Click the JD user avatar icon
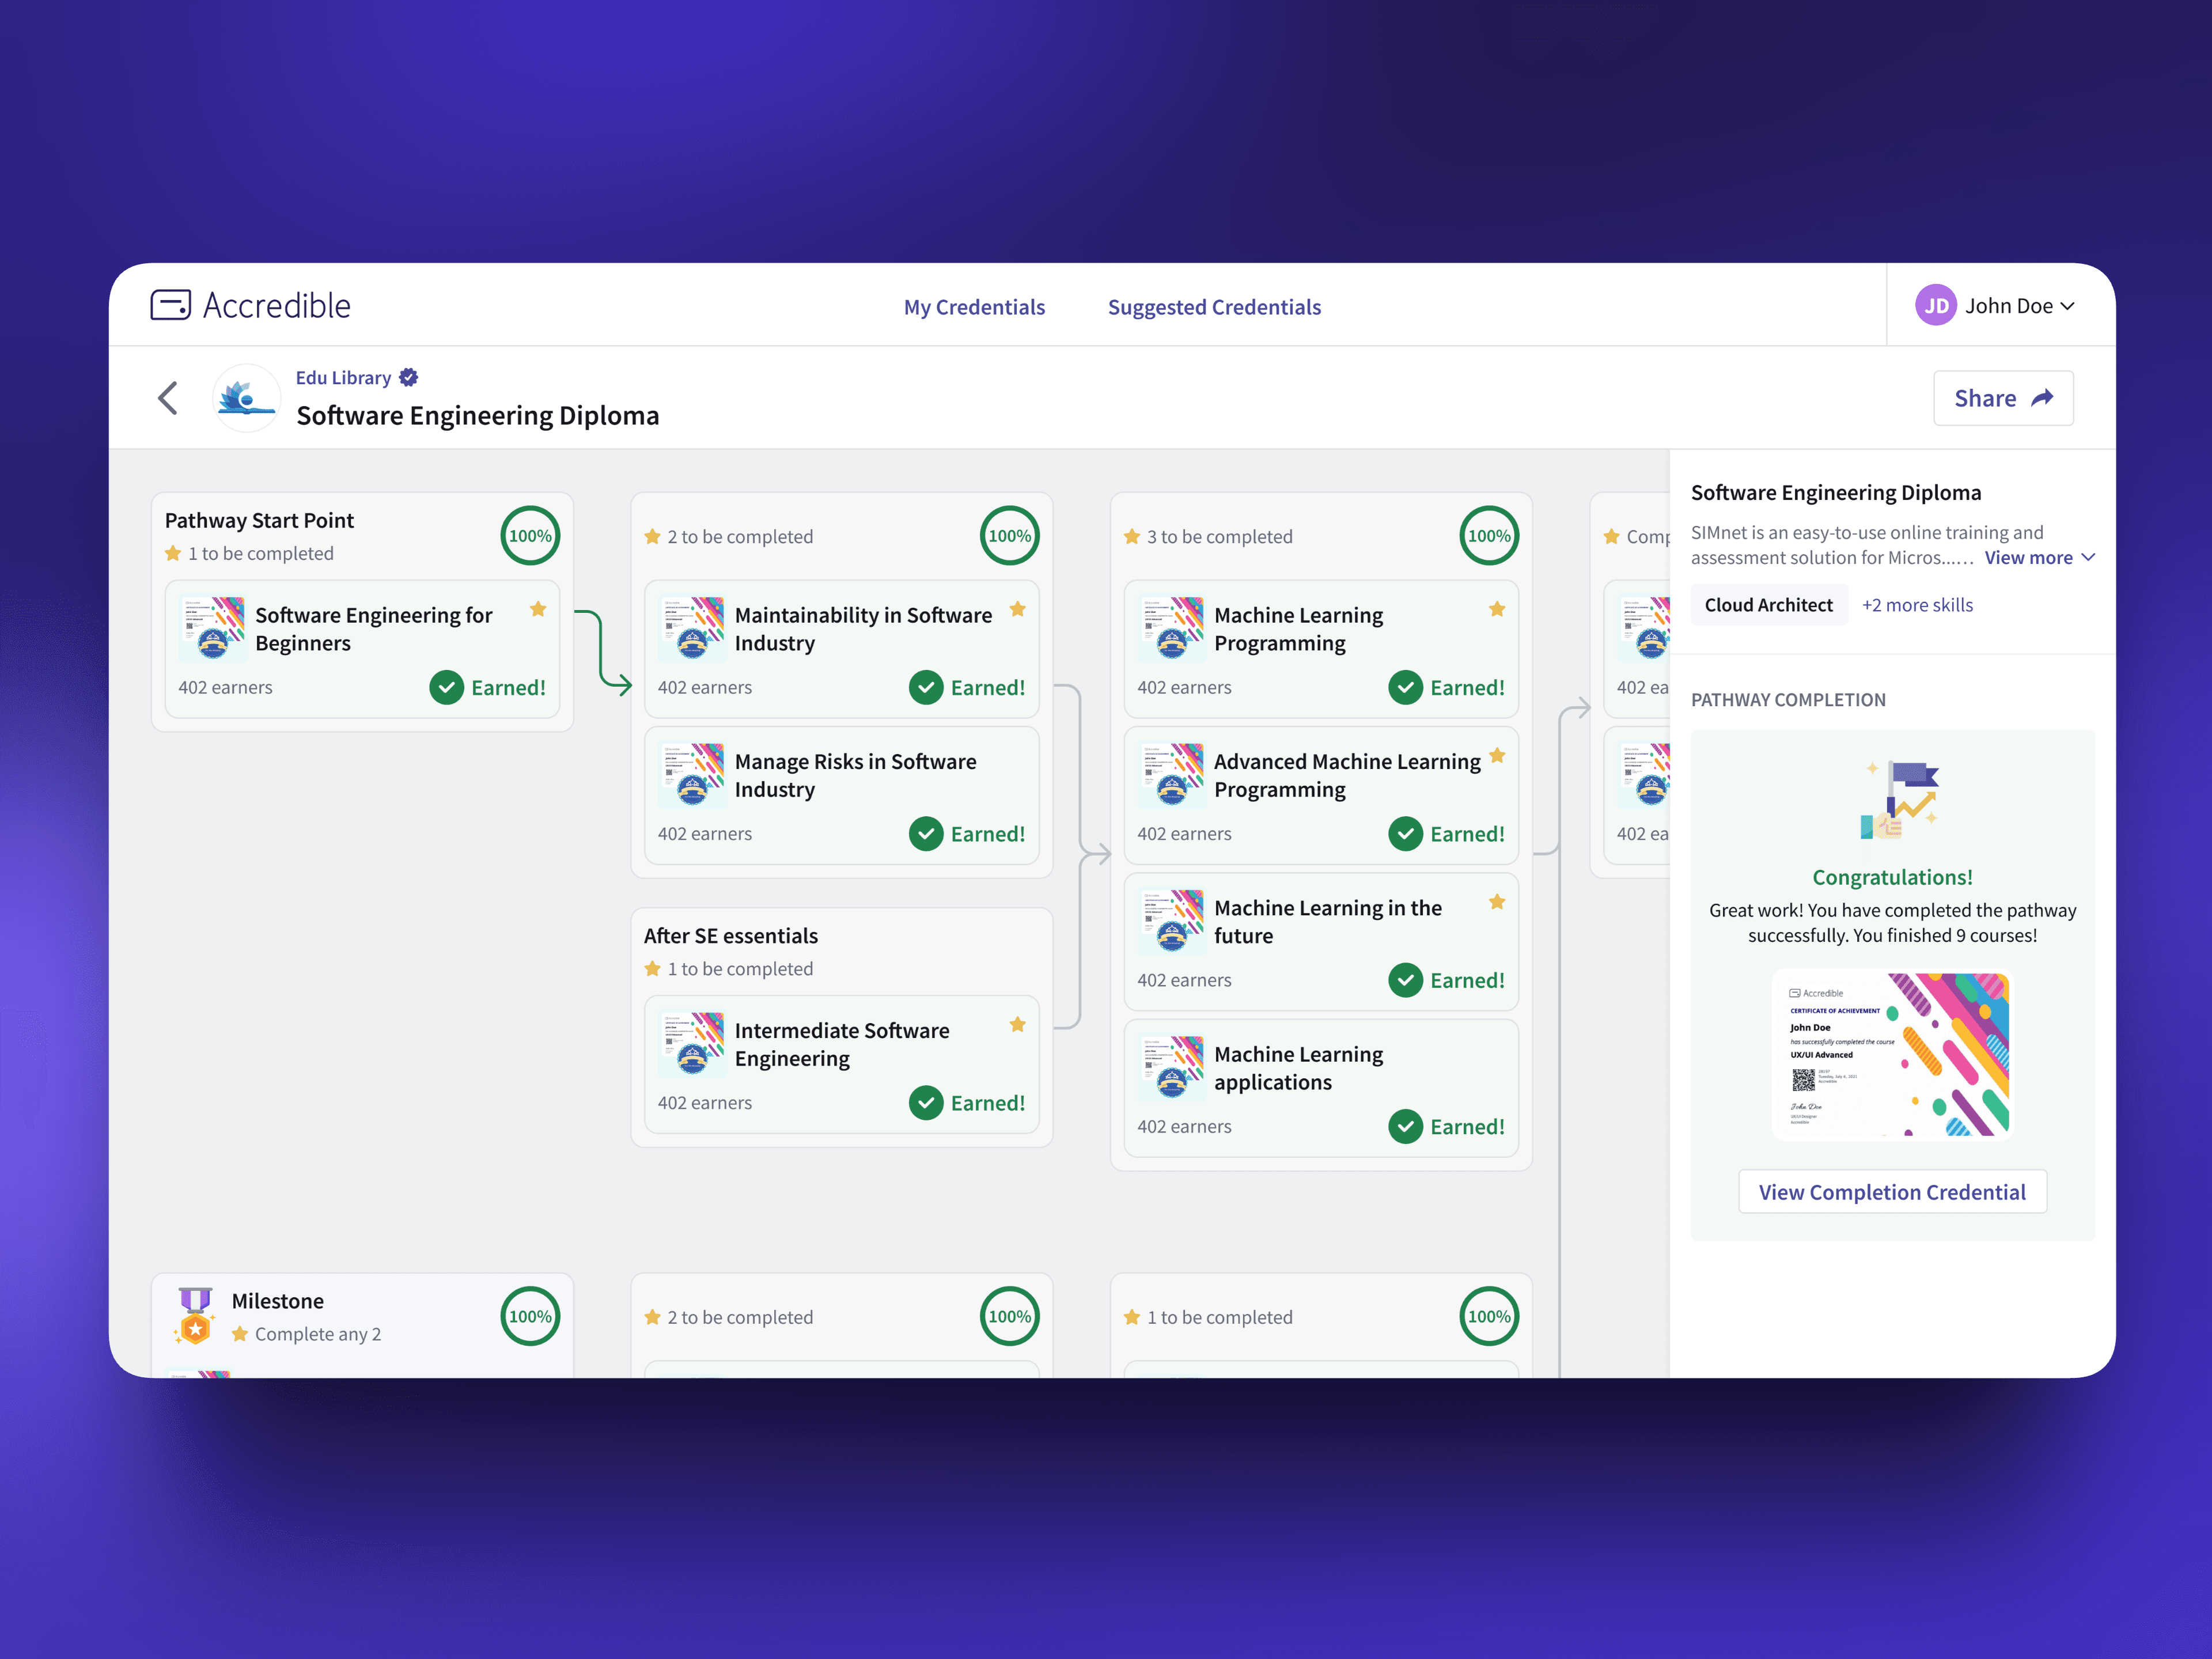The height and width of the screenshot is (1659, 2212). point(1935,306)
